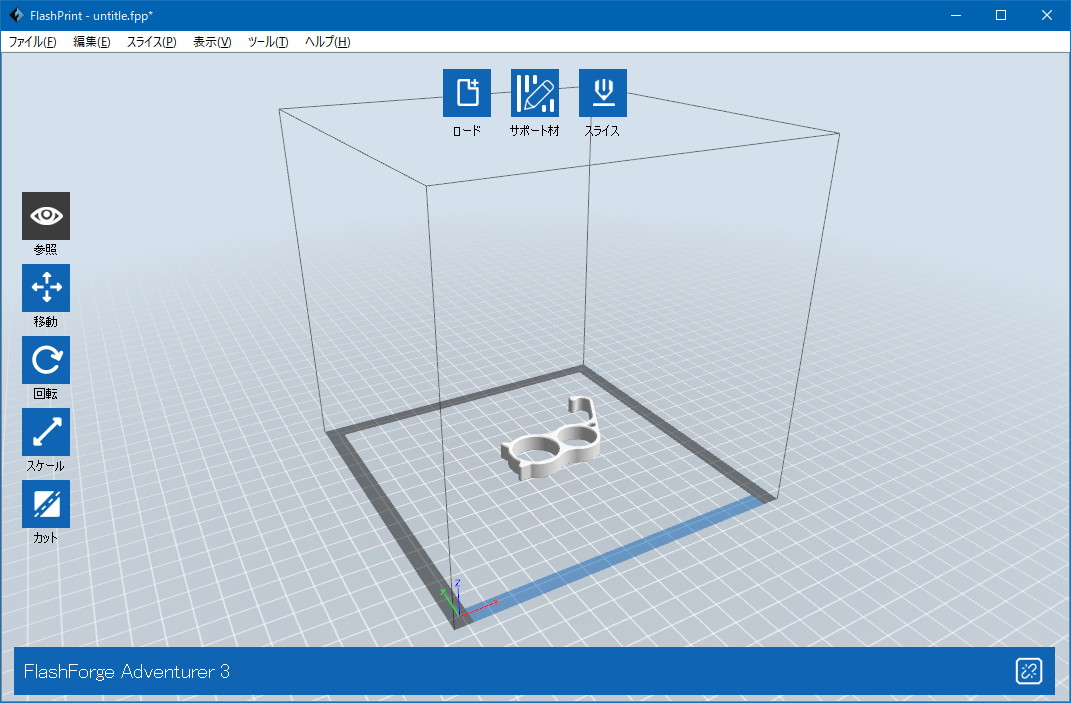
Task: Open the 編集(E) menu
Action: [92, 42]
